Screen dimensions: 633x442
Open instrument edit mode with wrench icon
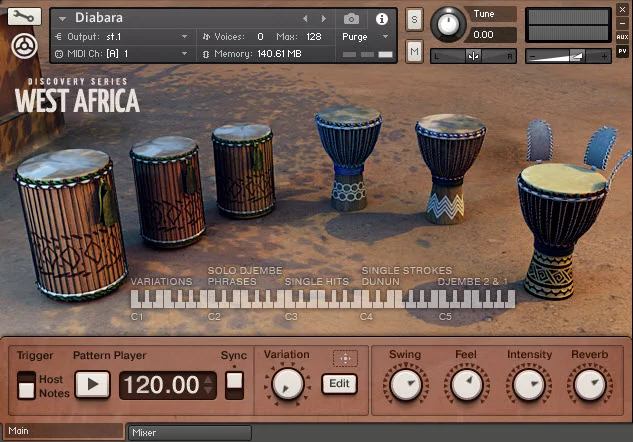coord(24,17)
